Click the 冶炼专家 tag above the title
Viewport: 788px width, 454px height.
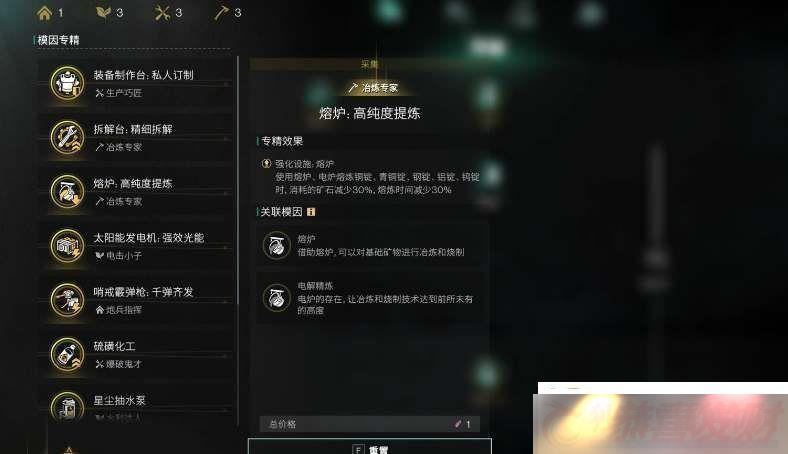tap(373, 88)
